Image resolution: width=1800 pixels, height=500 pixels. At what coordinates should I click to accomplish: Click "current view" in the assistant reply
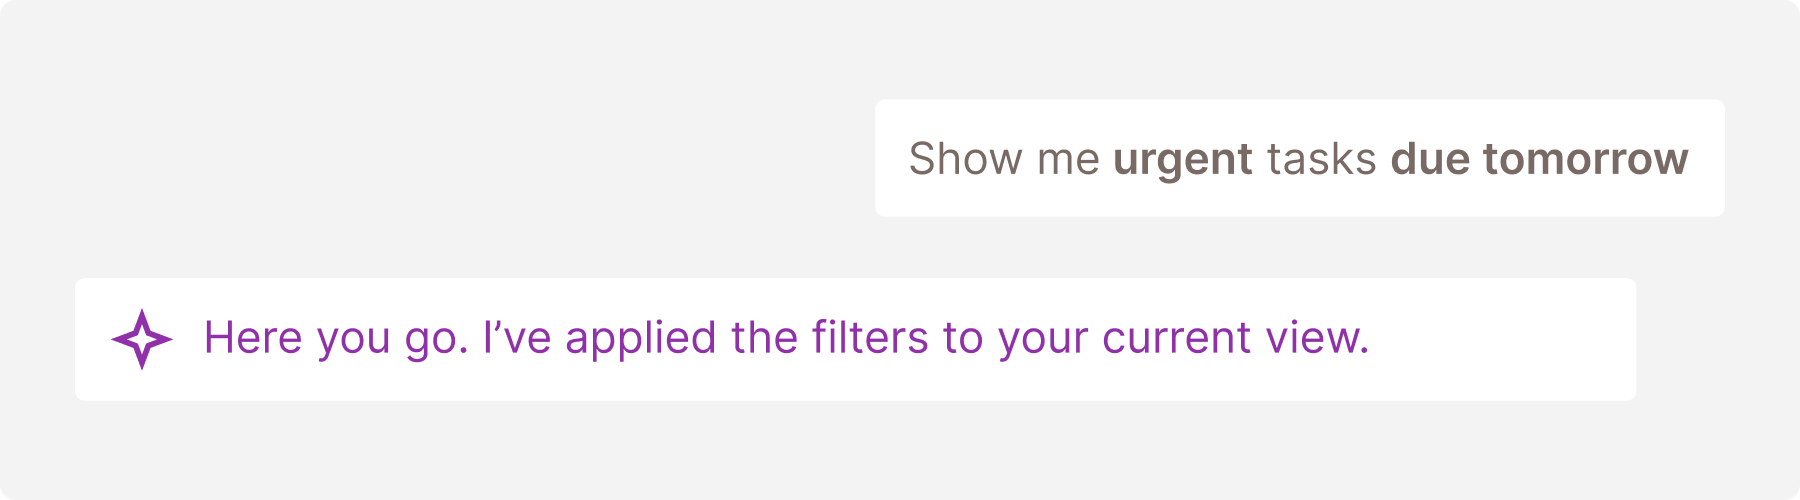(1235, 338)
